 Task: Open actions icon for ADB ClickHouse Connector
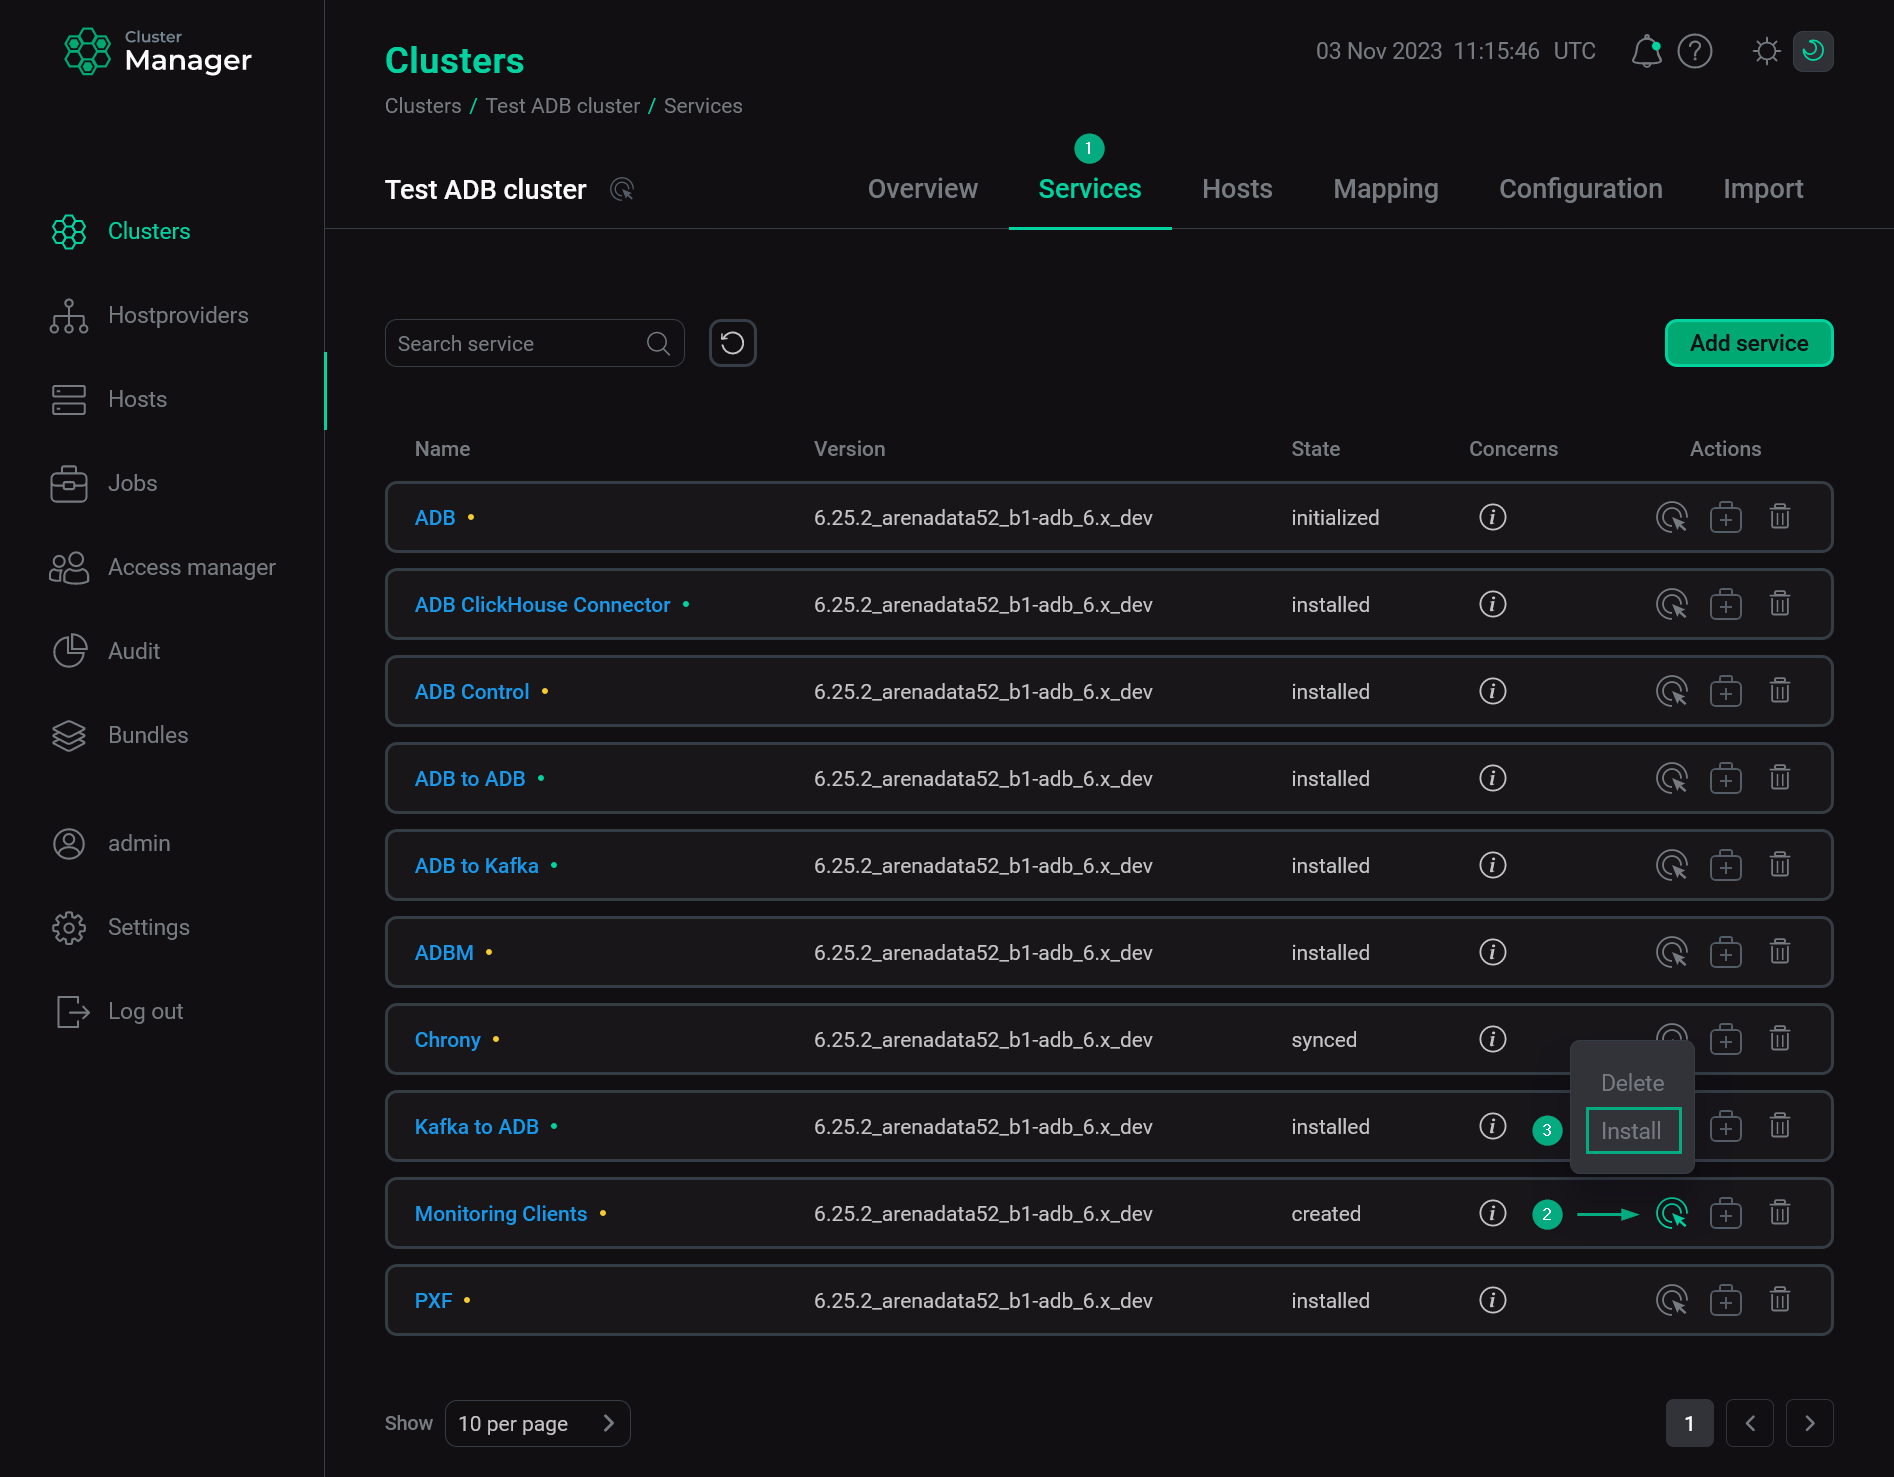(1672, 604)
